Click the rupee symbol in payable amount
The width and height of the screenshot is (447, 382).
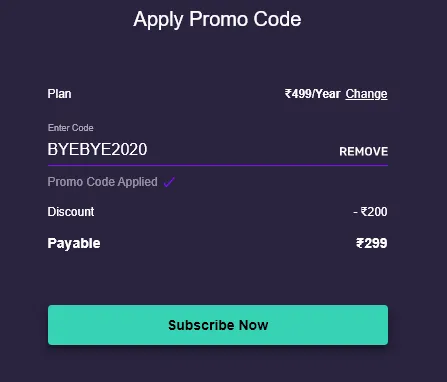click(360, 243)
